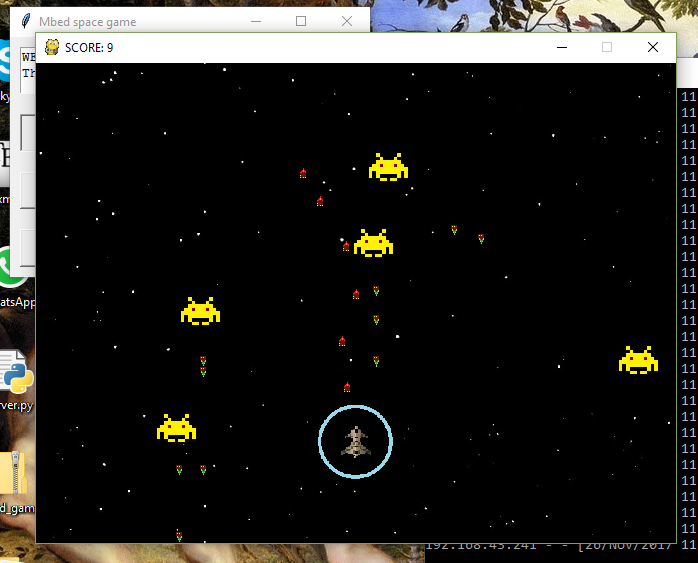
Task: Click the yellow alien at the far right edge
Action: [x=638, y=360]
